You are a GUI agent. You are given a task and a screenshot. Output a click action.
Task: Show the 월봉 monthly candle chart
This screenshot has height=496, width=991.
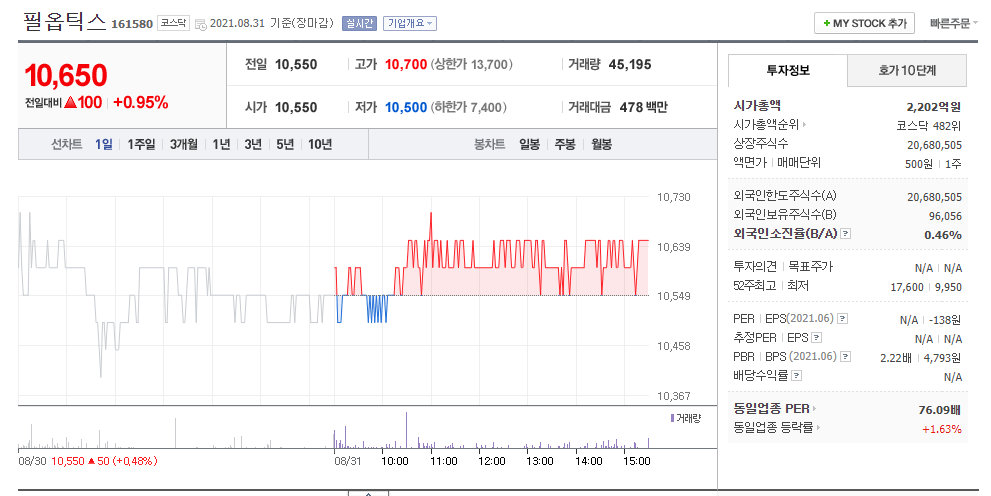601,145
